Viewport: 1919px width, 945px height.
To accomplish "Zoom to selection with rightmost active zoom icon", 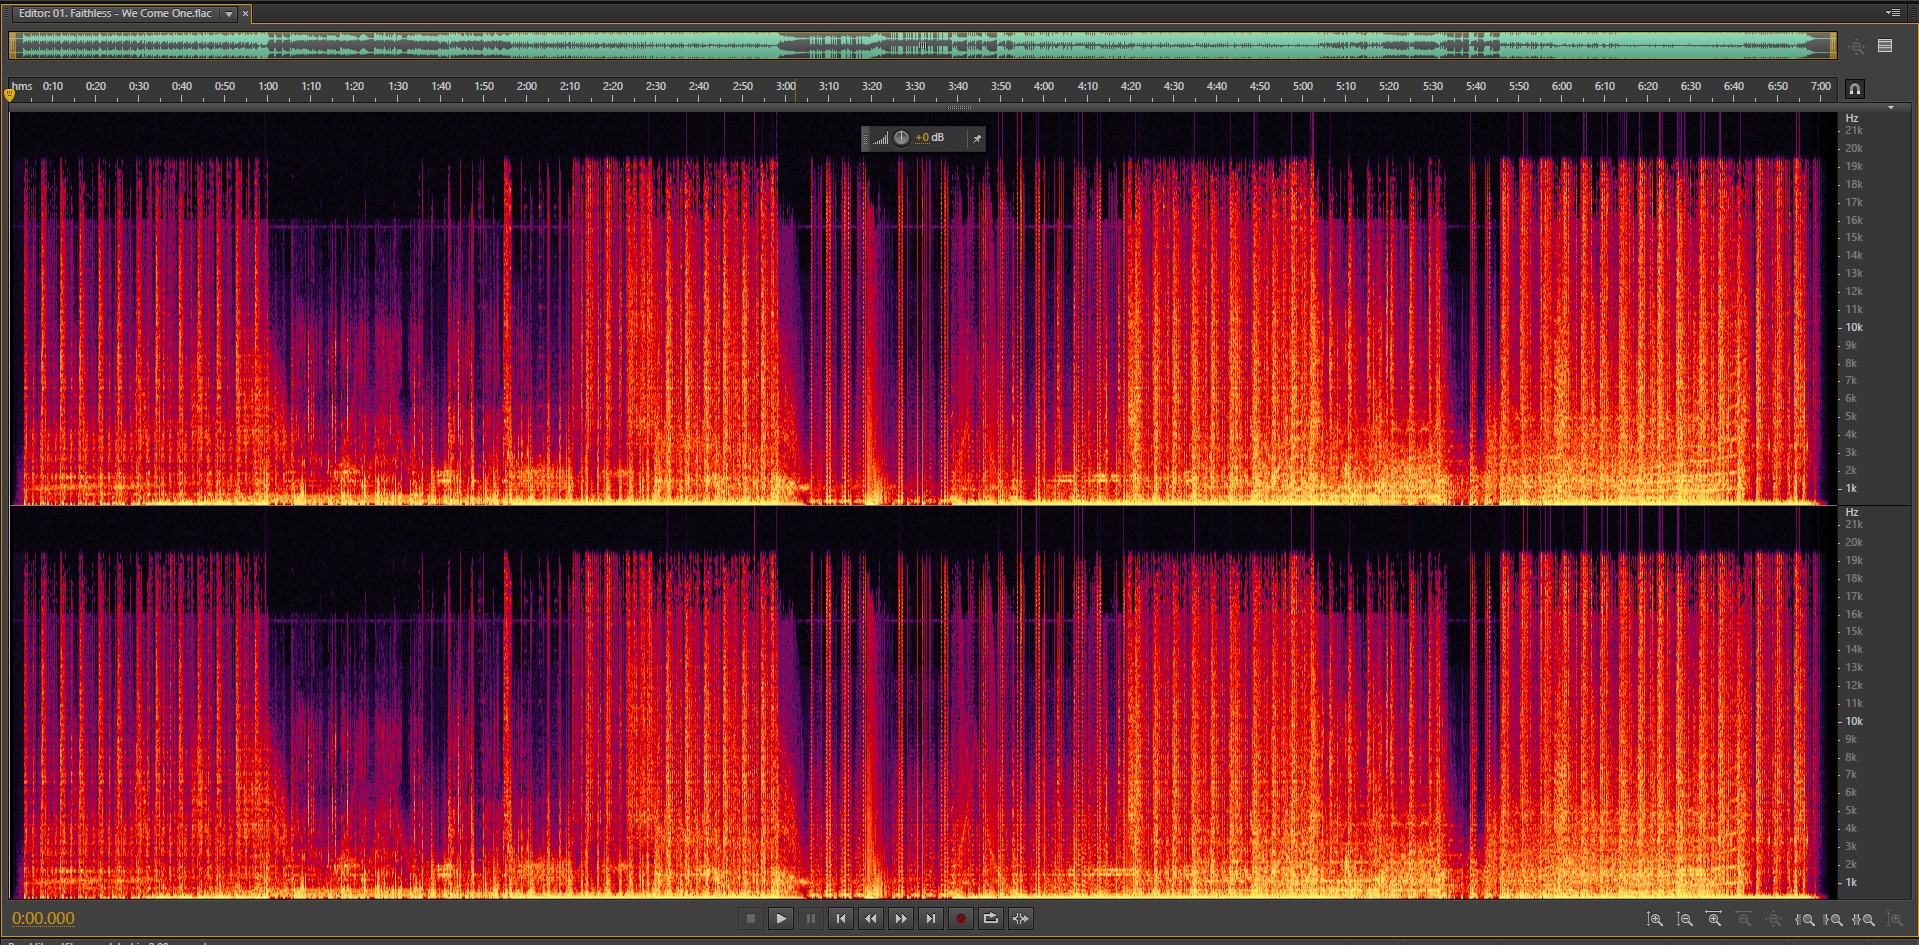I will pos(1864,919).
